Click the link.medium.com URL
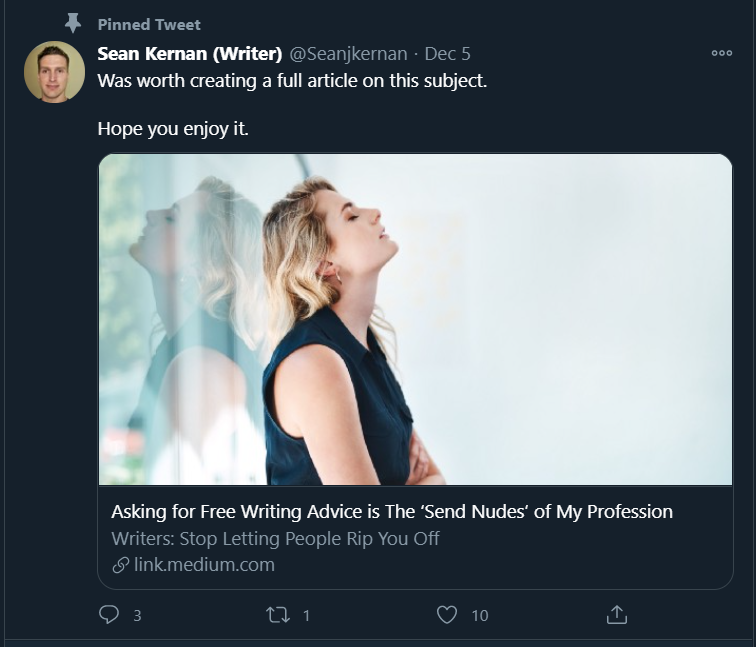The width and height of the screenshot is (756, 647). (204, 565)
